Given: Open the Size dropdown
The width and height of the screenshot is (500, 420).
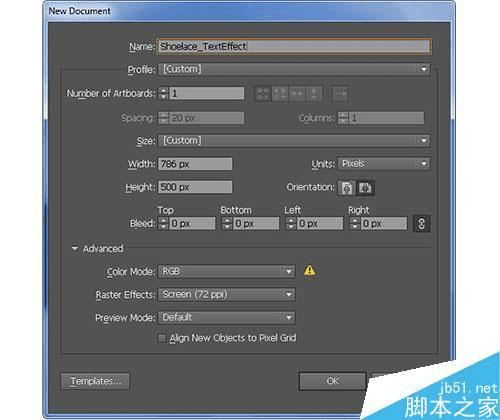Looking at the screenshot, I should [x=294, y=141].
